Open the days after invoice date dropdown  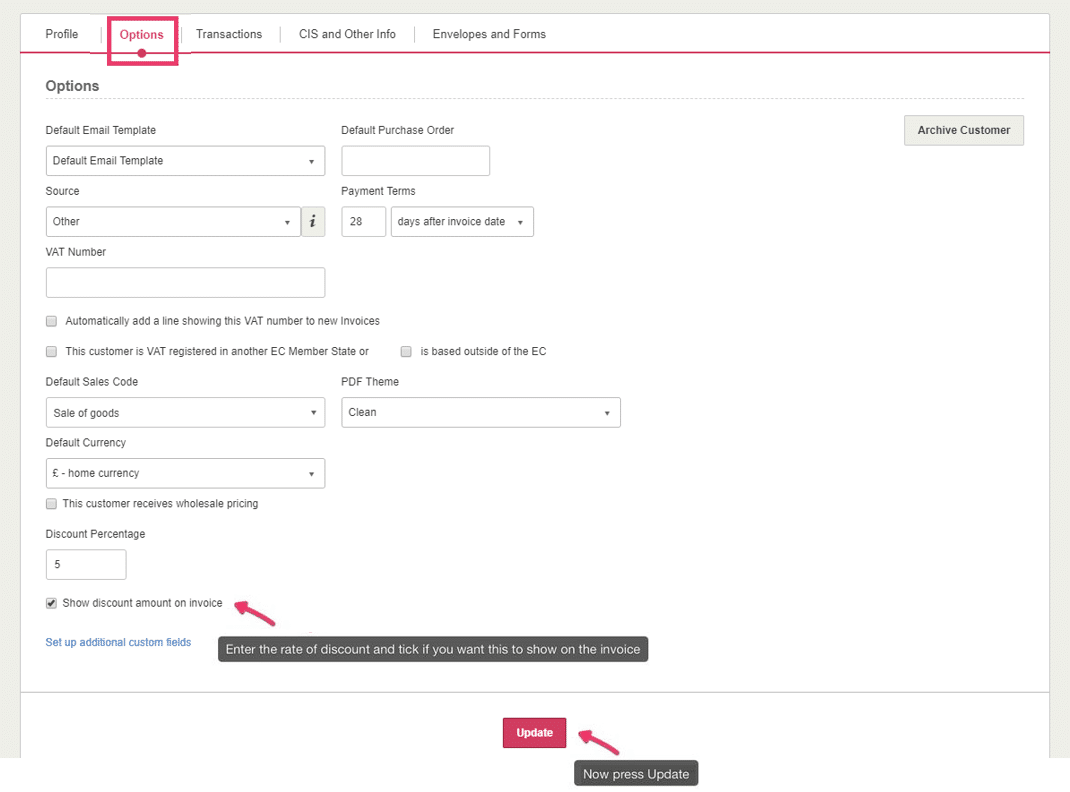(461, 222)
